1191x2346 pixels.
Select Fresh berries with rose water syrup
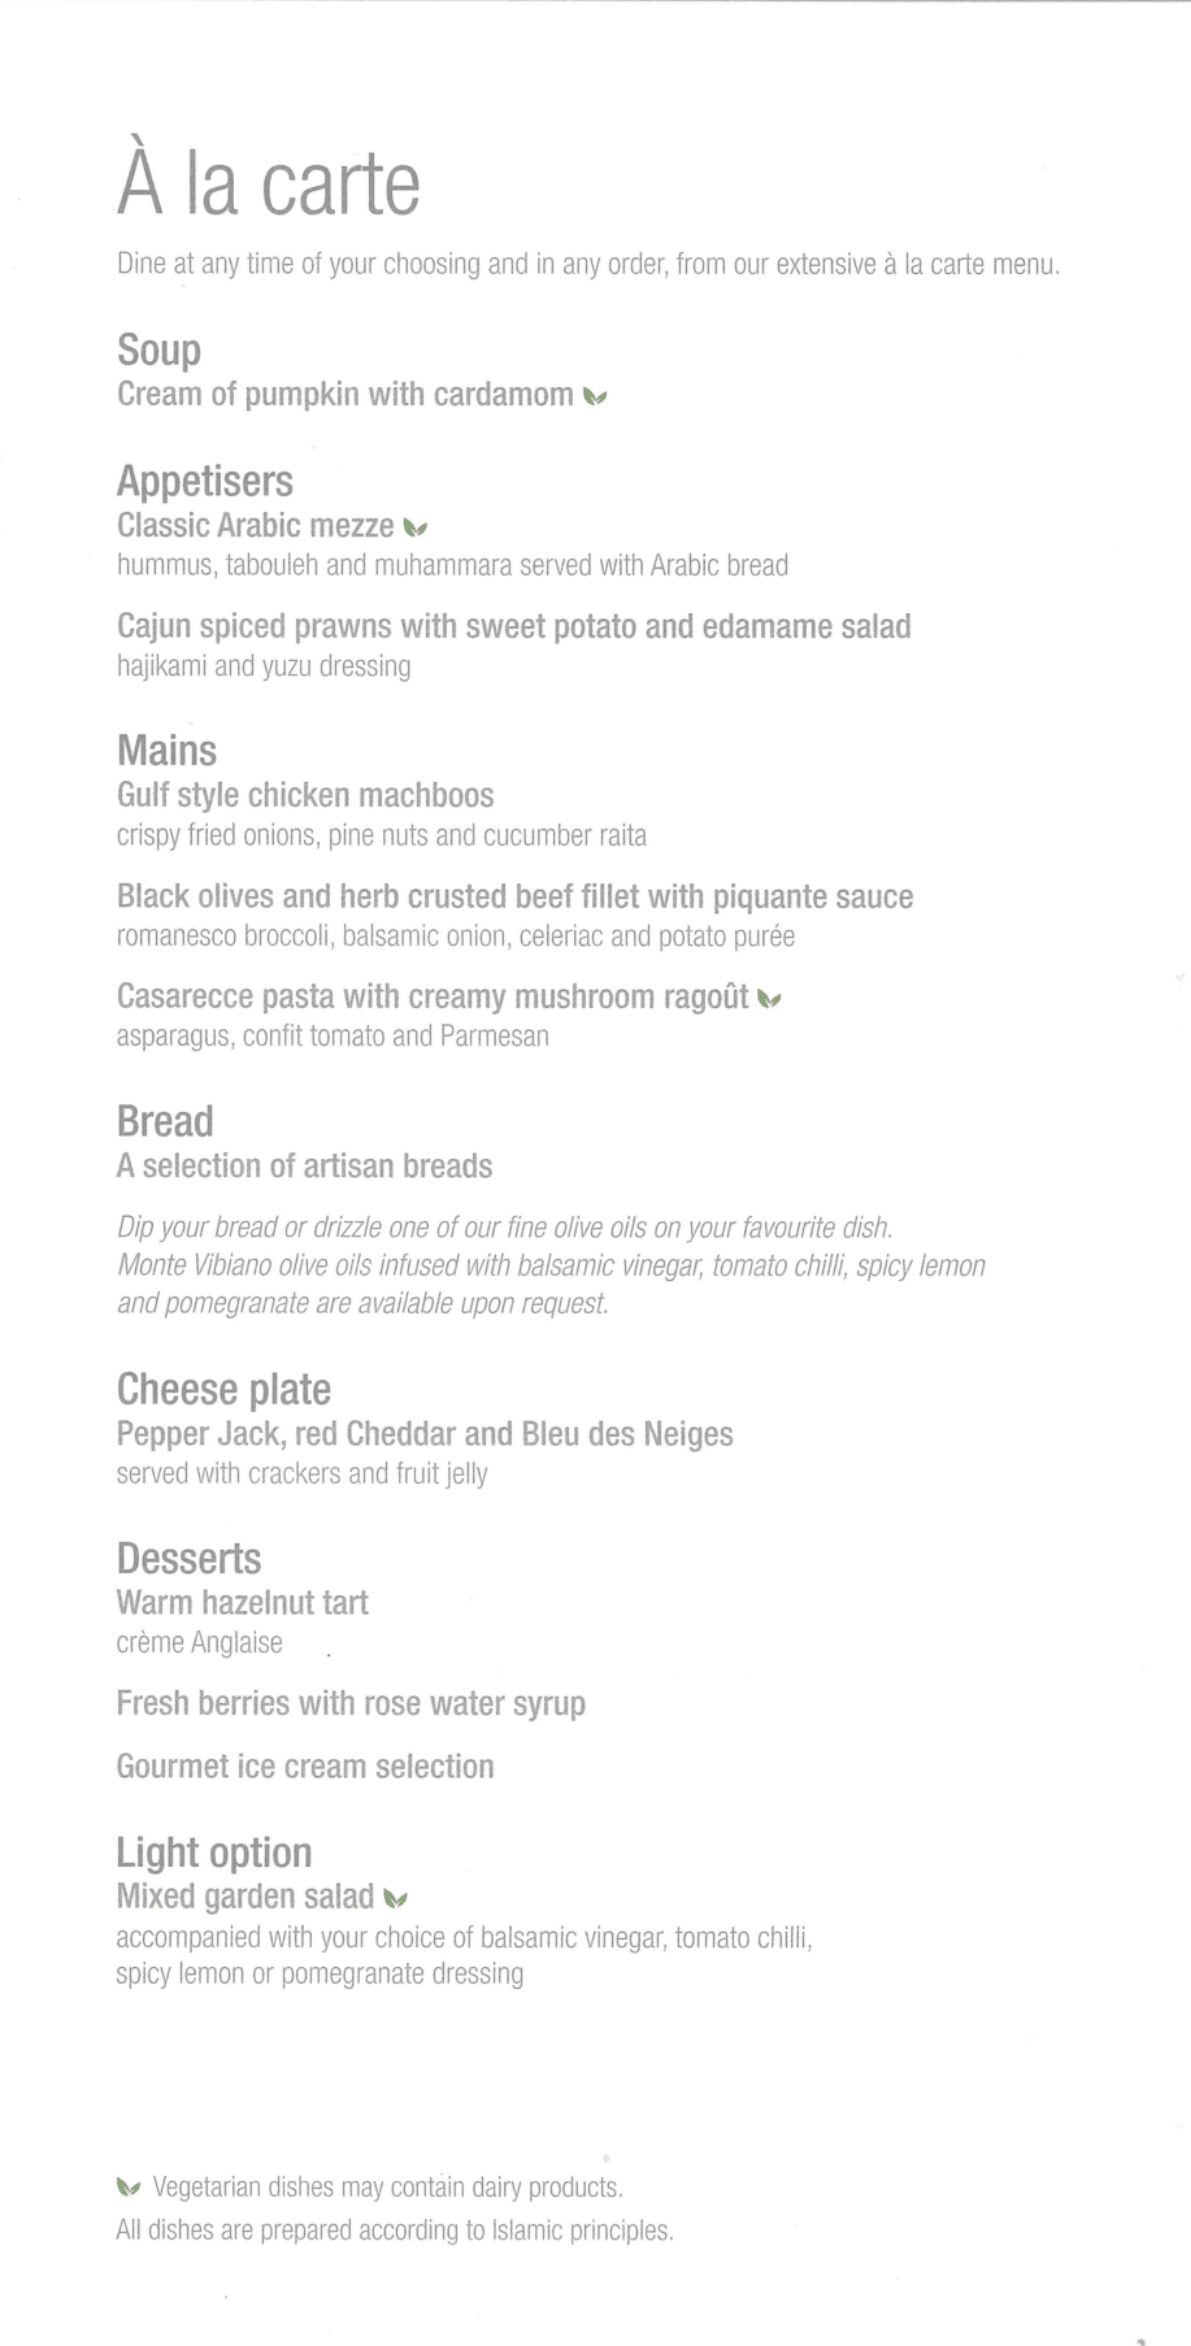tap(350, 1703)
